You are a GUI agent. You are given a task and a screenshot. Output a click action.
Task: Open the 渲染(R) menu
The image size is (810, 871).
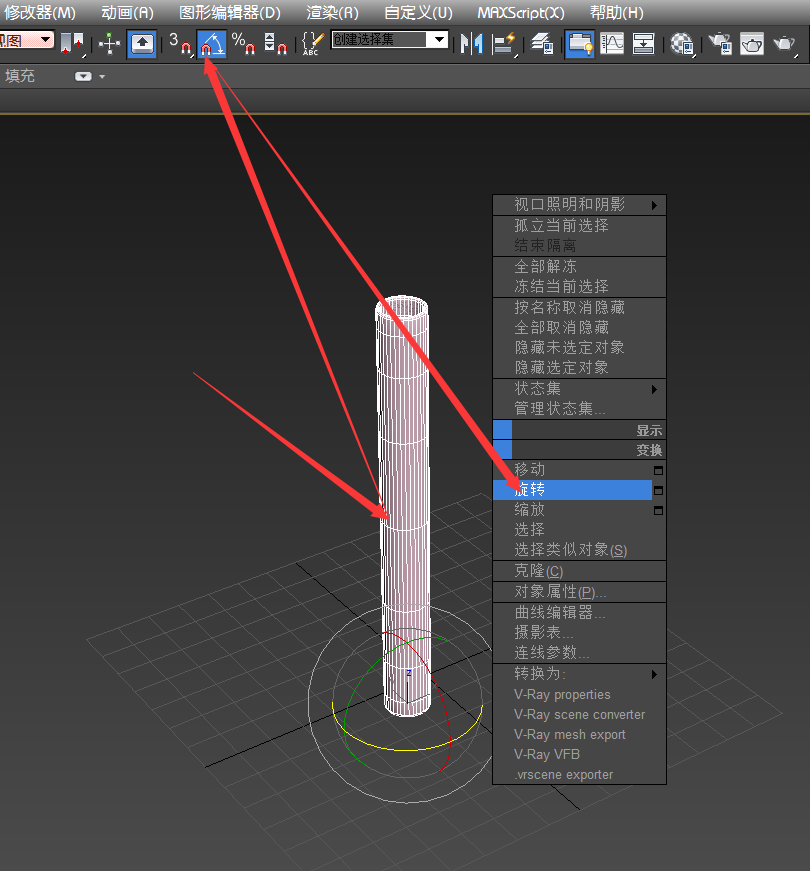tap(332, 13)
